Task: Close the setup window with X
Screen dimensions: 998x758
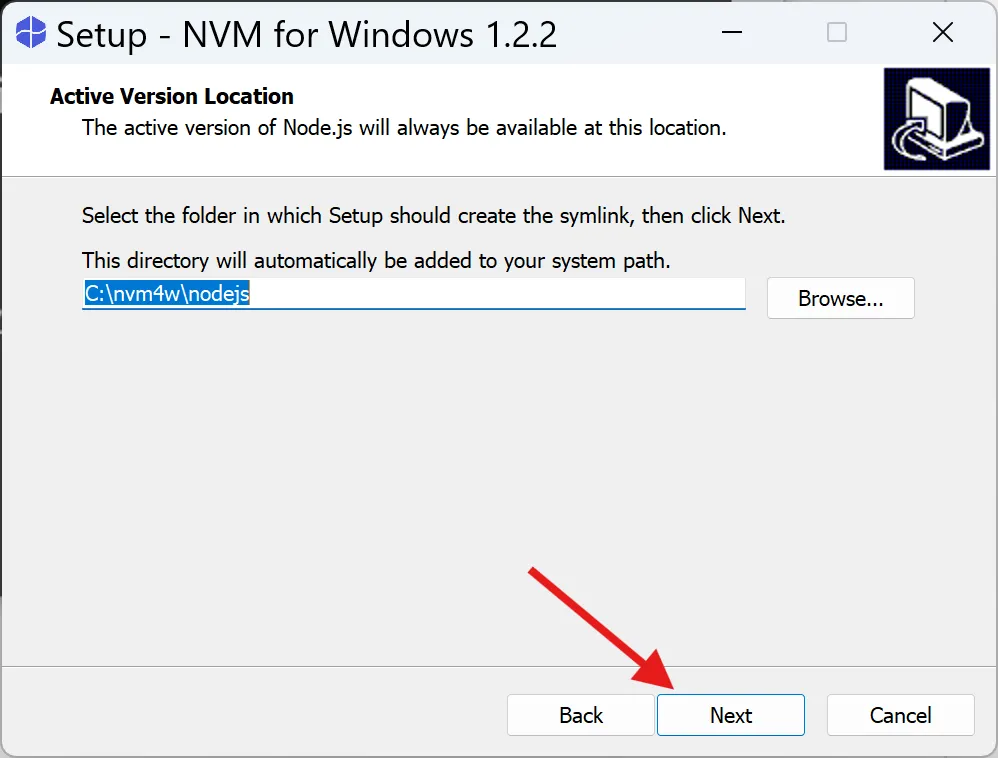Action: (943, 32)
